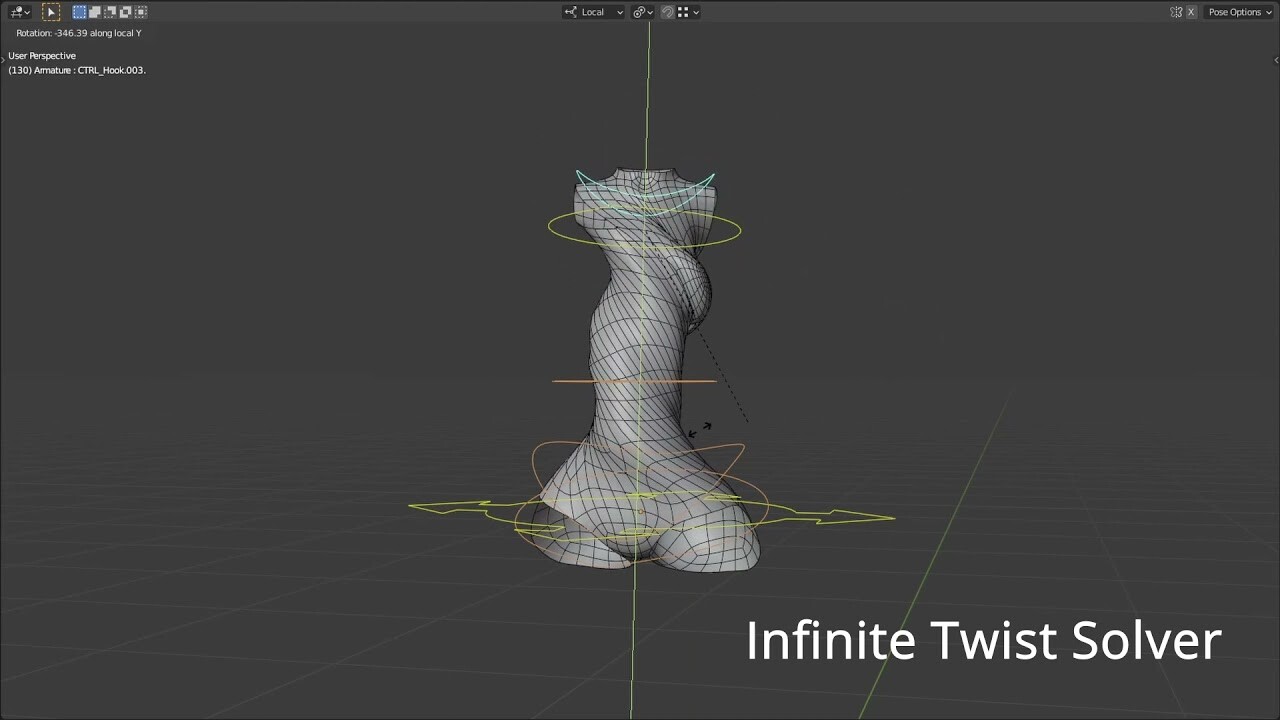Toggle the highlighted proportional editing swirl icon
1280x720 pixels.
click(x=668, y=11)
